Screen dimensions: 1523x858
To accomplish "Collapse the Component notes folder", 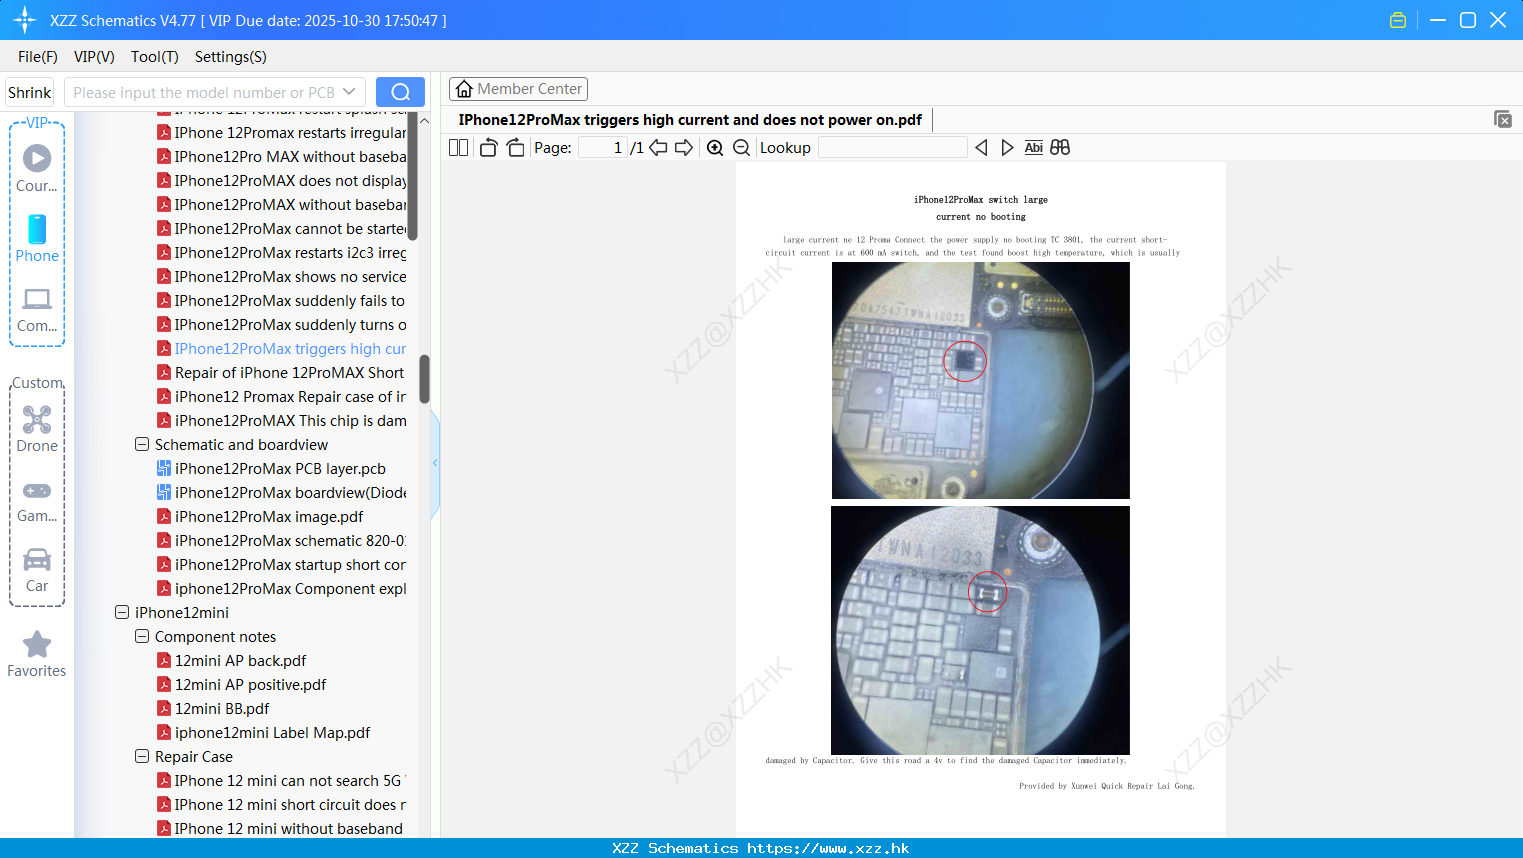I will pos(142,636).
